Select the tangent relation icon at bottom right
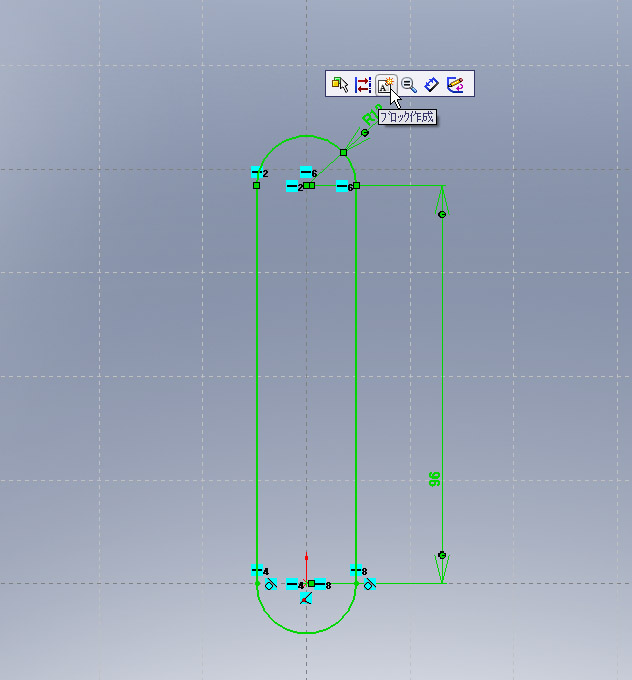This screenshot has width=632, height=680. (x=369, y=585)
